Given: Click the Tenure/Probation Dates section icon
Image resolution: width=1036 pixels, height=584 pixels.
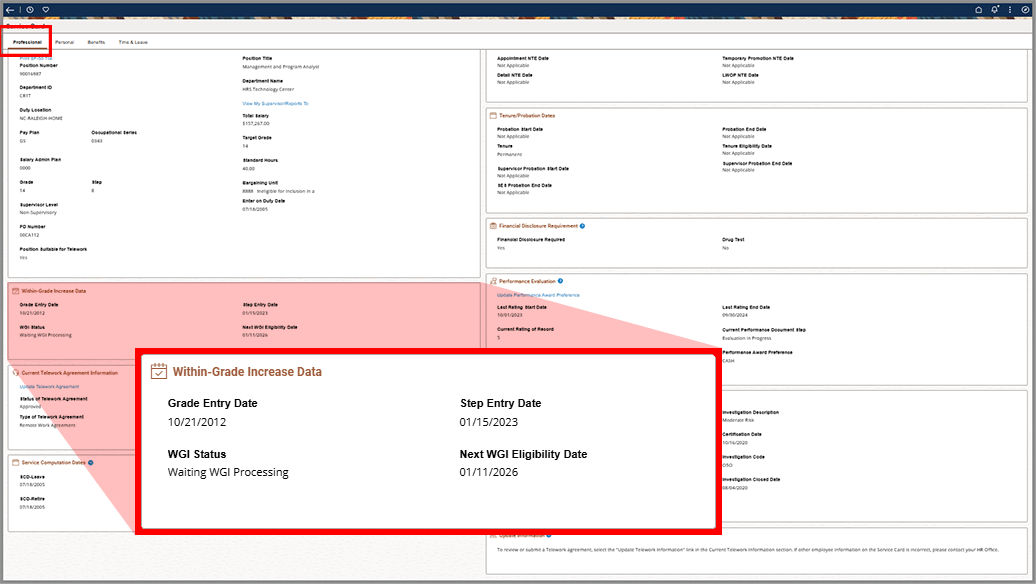Looking at the screenshot, I should coord(495,115).
